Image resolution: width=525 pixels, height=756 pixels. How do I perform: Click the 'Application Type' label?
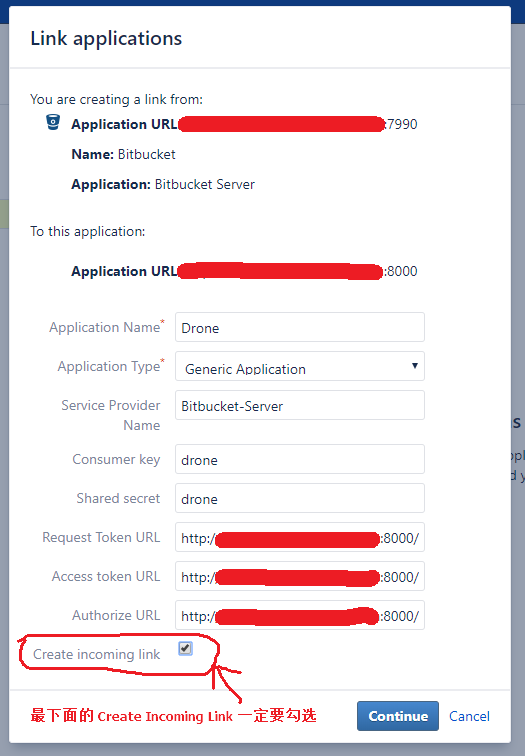[111, 366]
